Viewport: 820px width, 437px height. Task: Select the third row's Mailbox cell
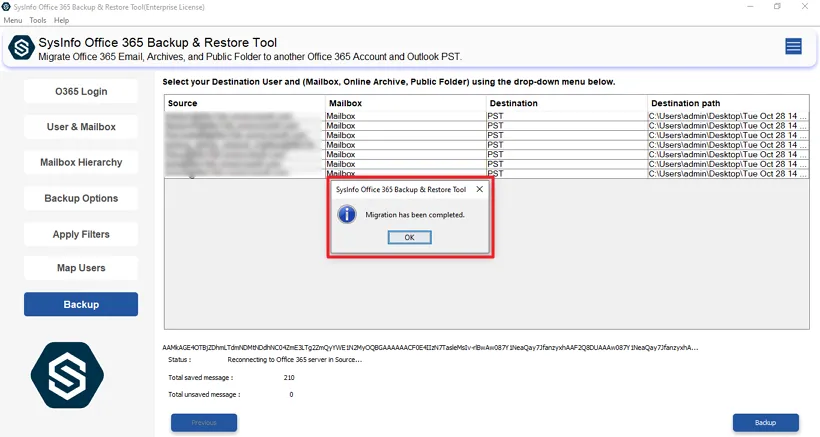(x=405, y=135)
